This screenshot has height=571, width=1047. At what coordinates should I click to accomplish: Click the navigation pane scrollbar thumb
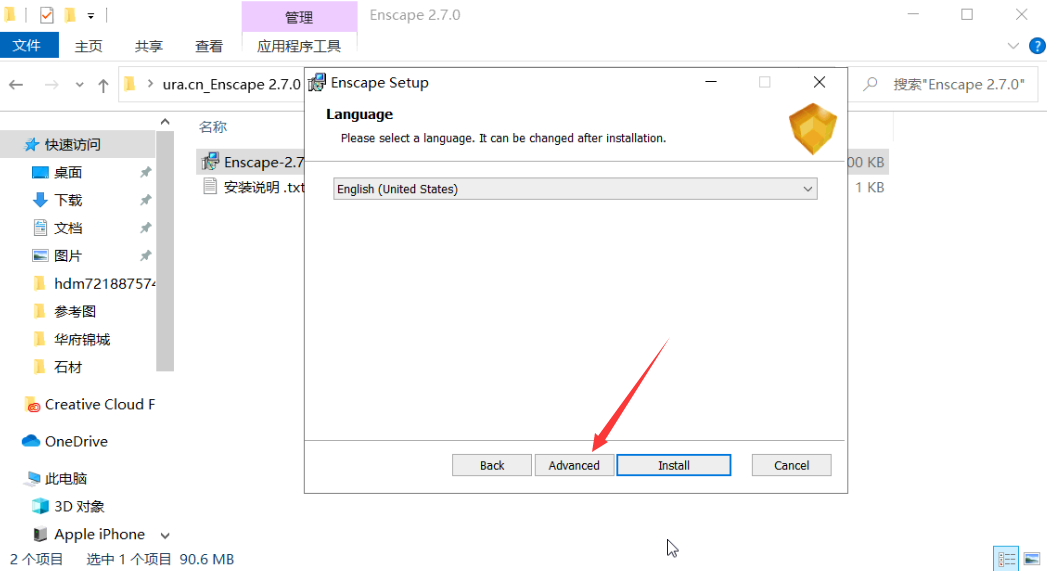point(165,250)
